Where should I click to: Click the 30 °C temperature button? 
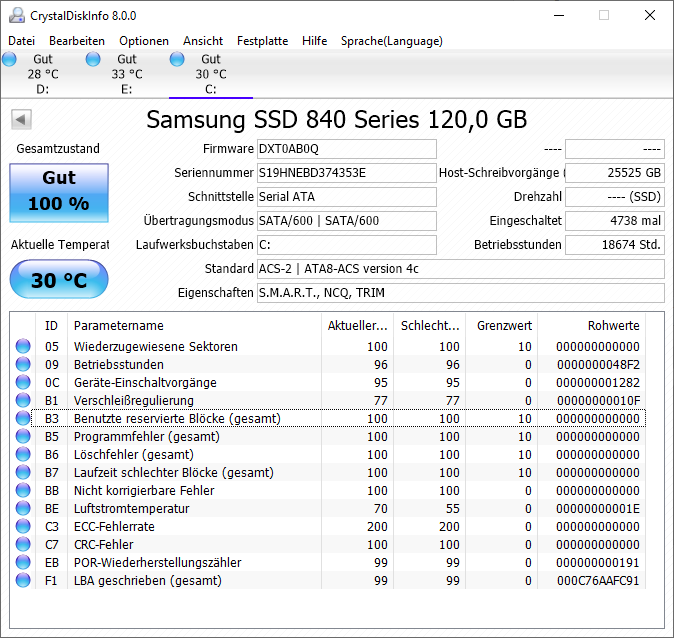click(x=59, y=279)
